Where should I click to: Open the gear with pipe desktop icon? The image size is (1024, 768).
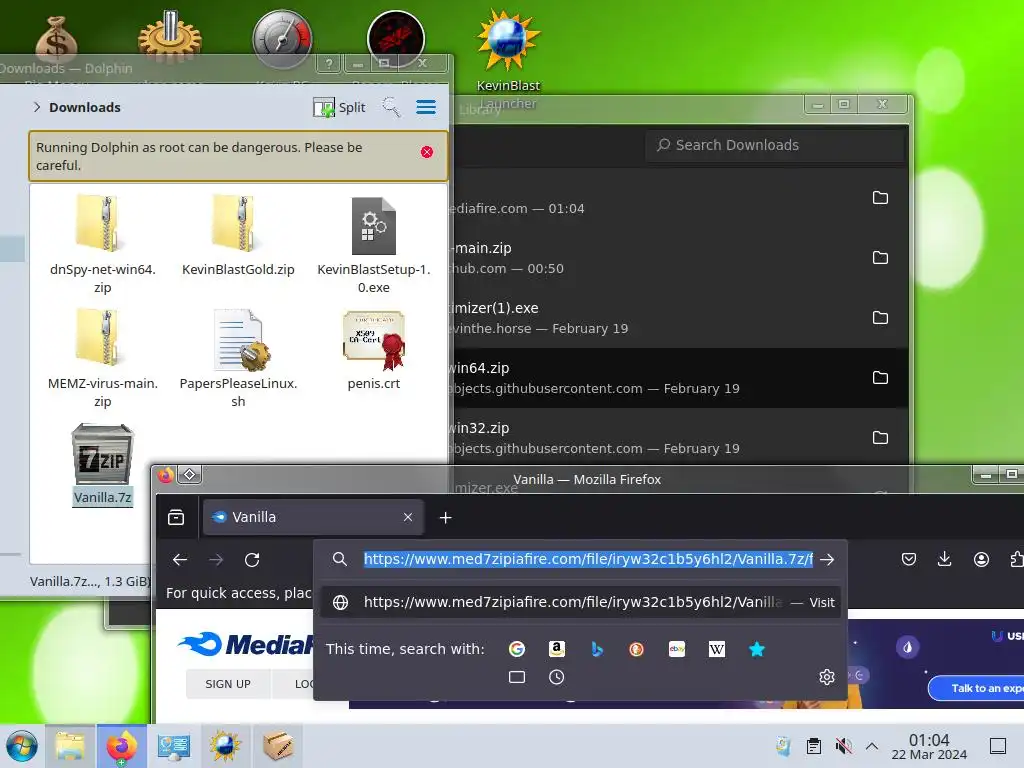(170, 36)
